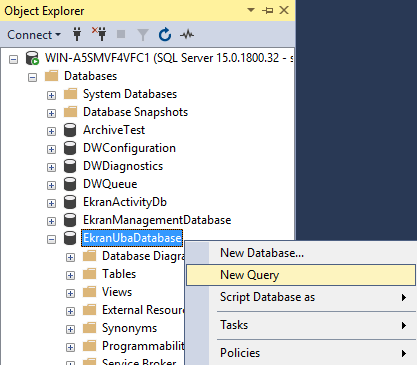Screen dimensions: 417x365
Task: Expand the ArchiveTest database node
Action: tap(51, 132)
